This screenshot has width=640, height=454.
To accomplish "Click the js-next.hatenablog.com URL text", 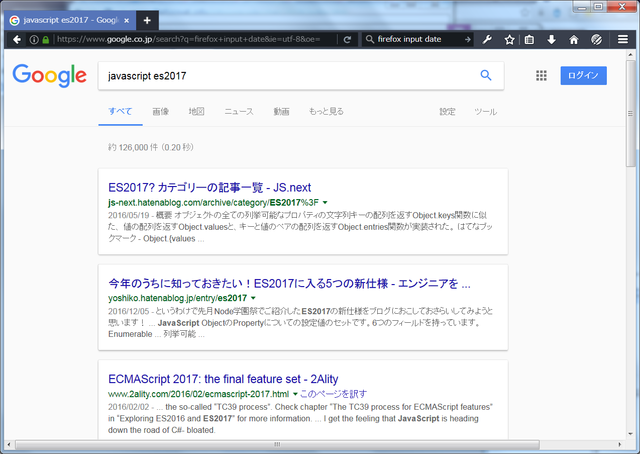I will click(x=213, y=203).
